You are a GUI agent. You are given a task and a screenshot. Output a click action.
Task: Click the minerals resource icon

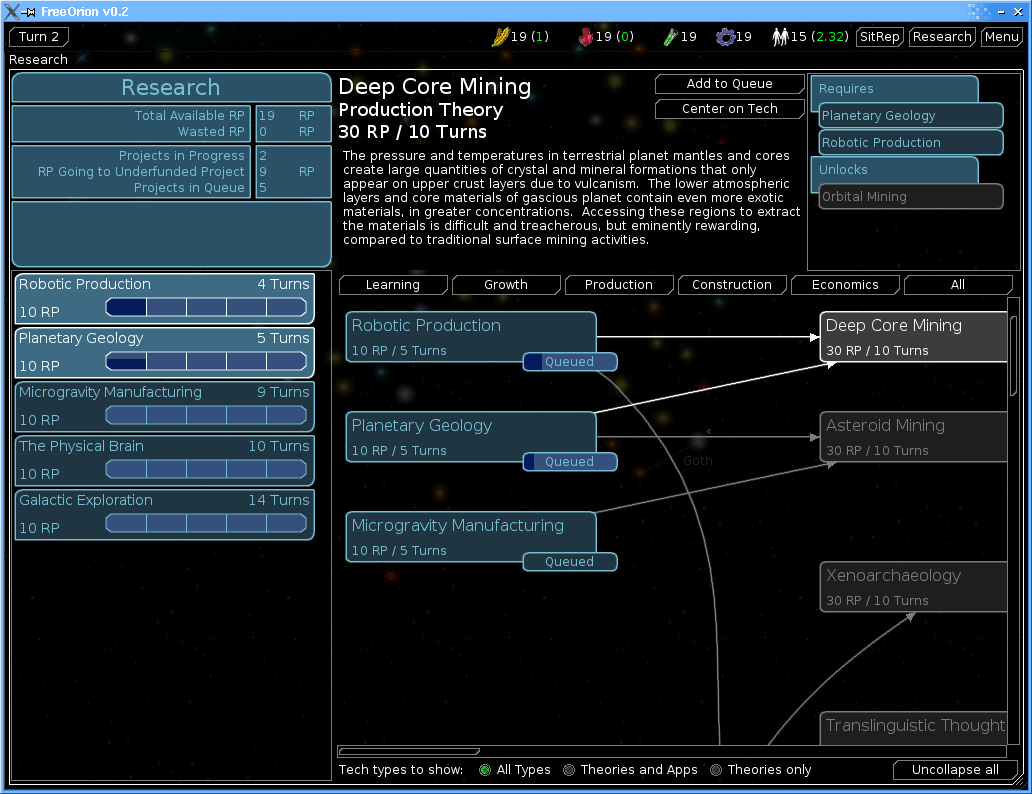pyautogui.click(x=585, y=37)
